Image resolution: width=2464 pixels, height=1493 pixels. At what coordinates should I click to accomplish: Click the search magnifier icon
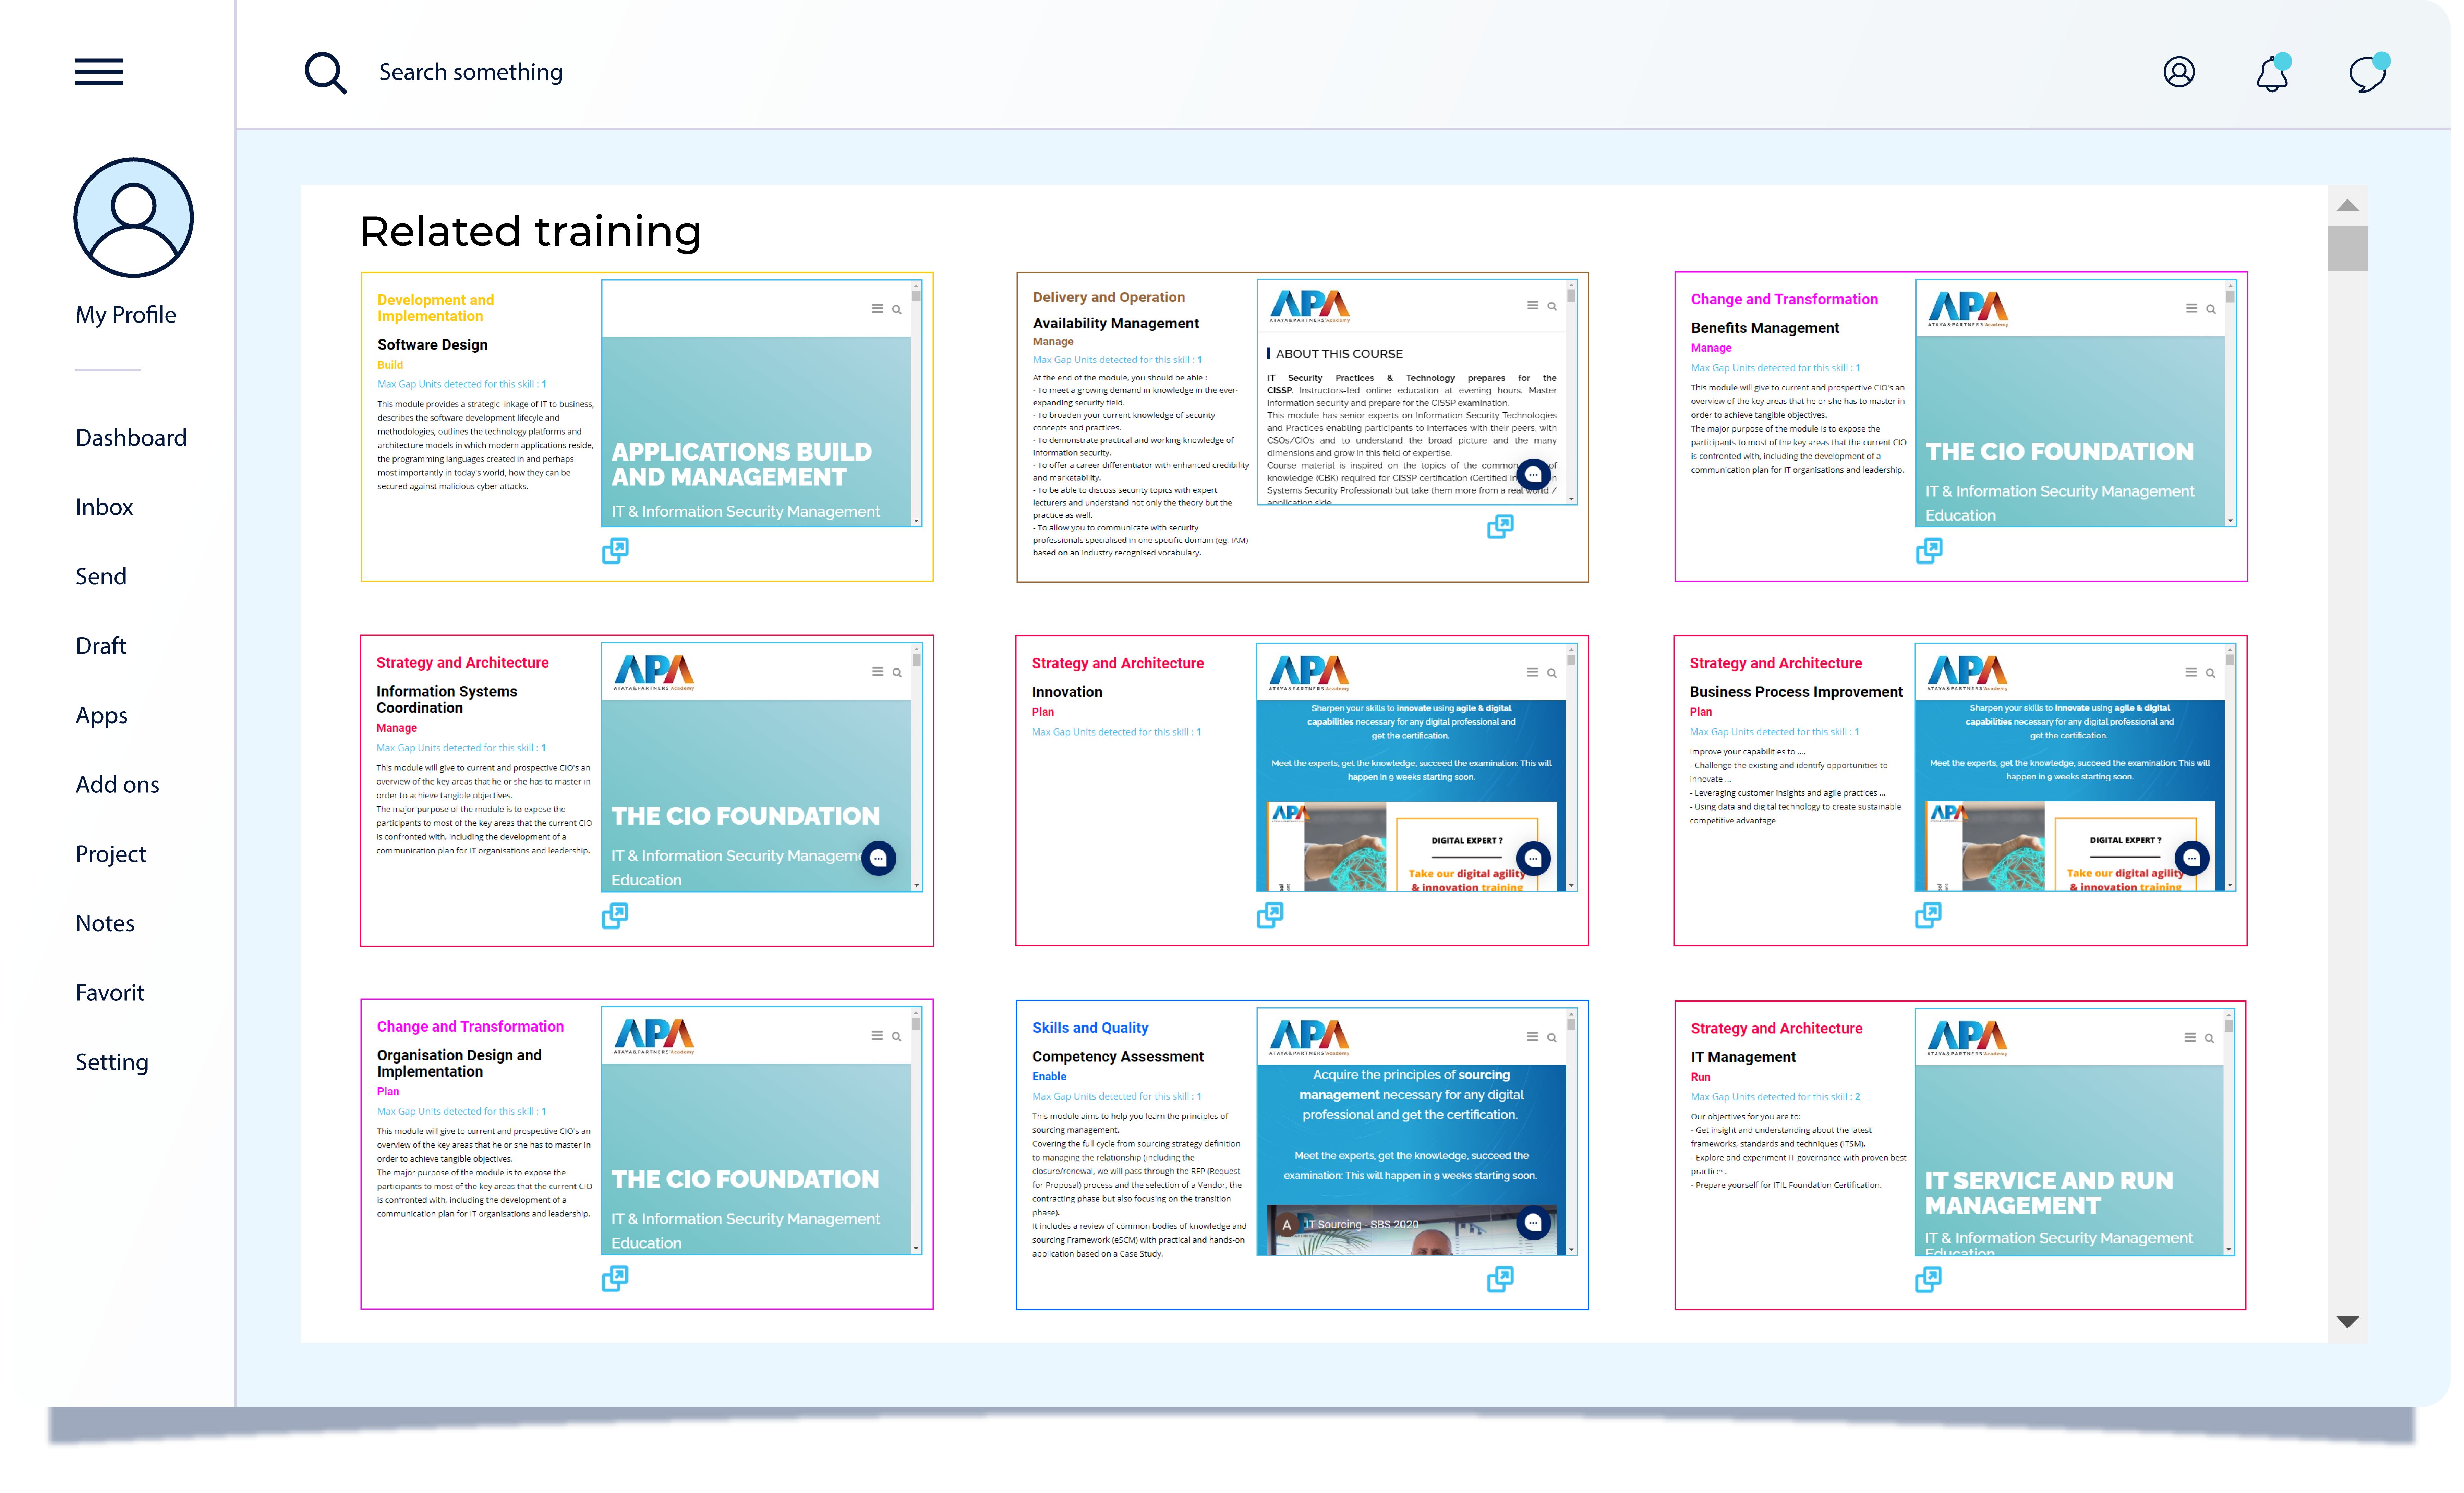pos(326,73)
